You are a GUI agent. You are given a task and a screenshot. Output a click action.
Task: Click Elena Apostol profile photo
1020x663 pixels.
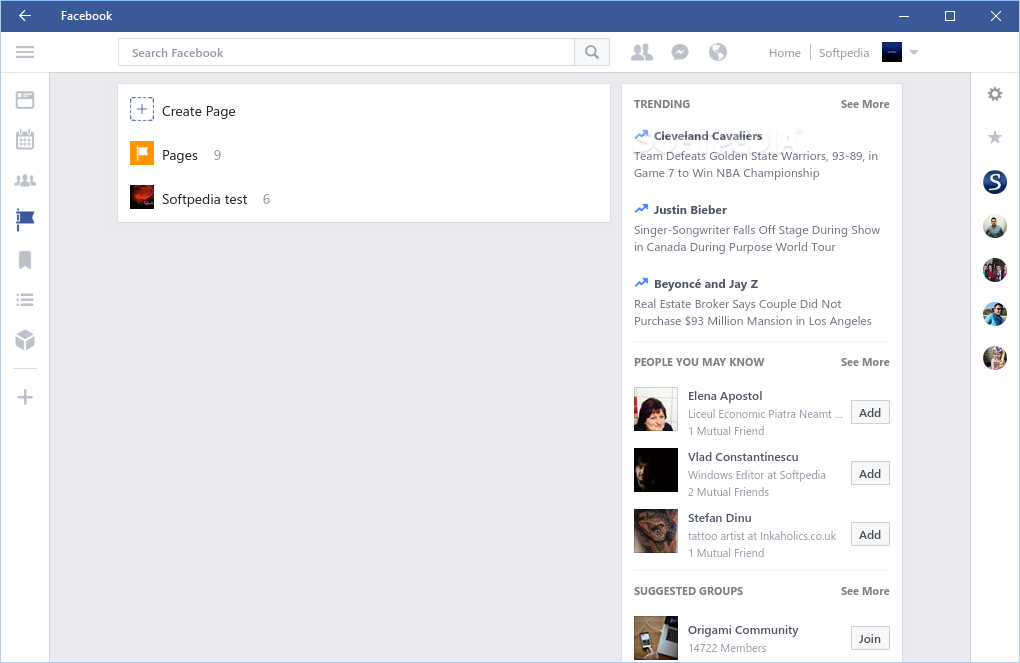[656, 409]
